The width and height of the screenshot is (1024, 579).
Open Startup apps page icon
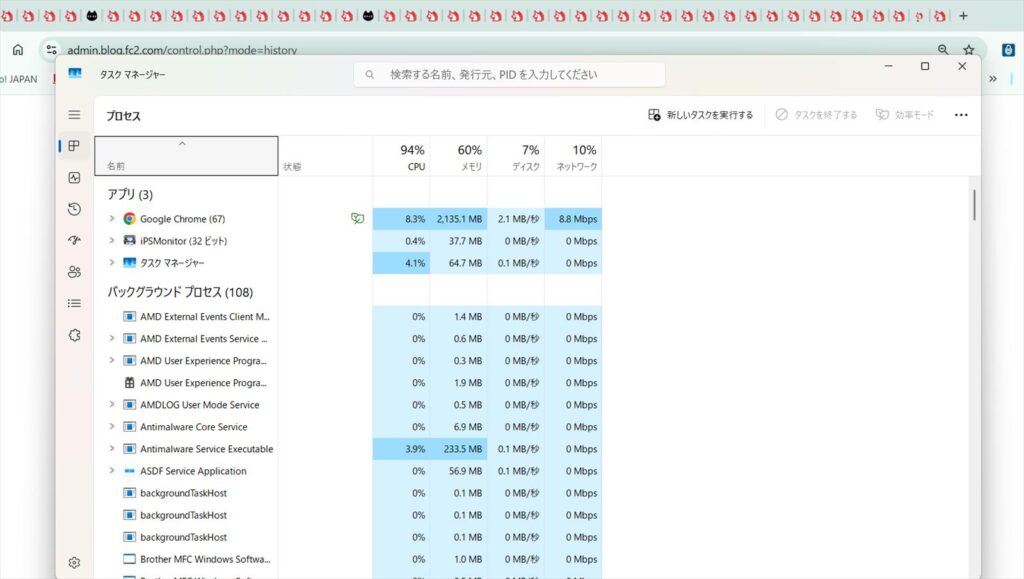74,240
